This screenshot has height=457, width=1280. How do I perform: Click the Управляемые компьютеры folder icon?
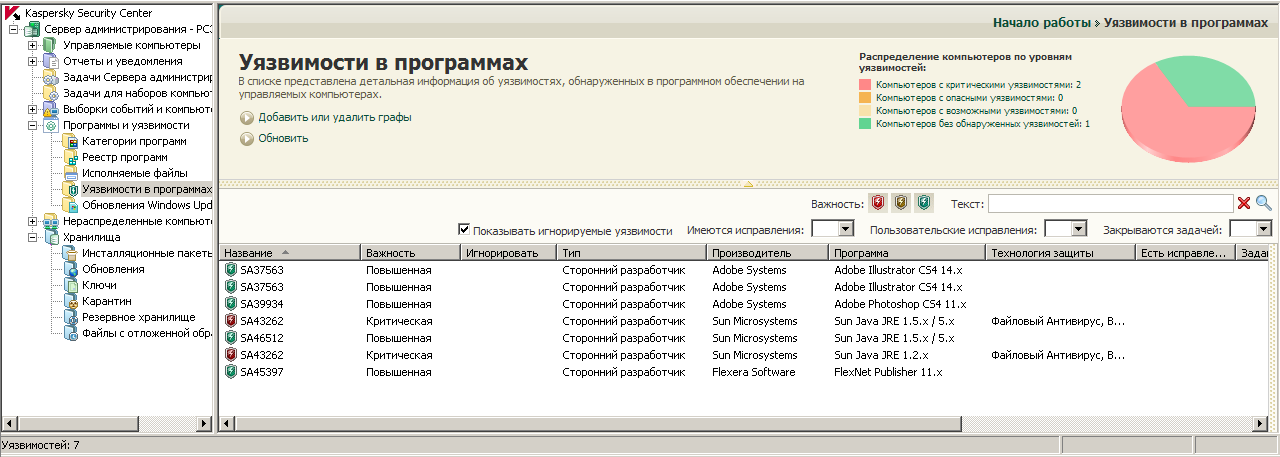50,45
